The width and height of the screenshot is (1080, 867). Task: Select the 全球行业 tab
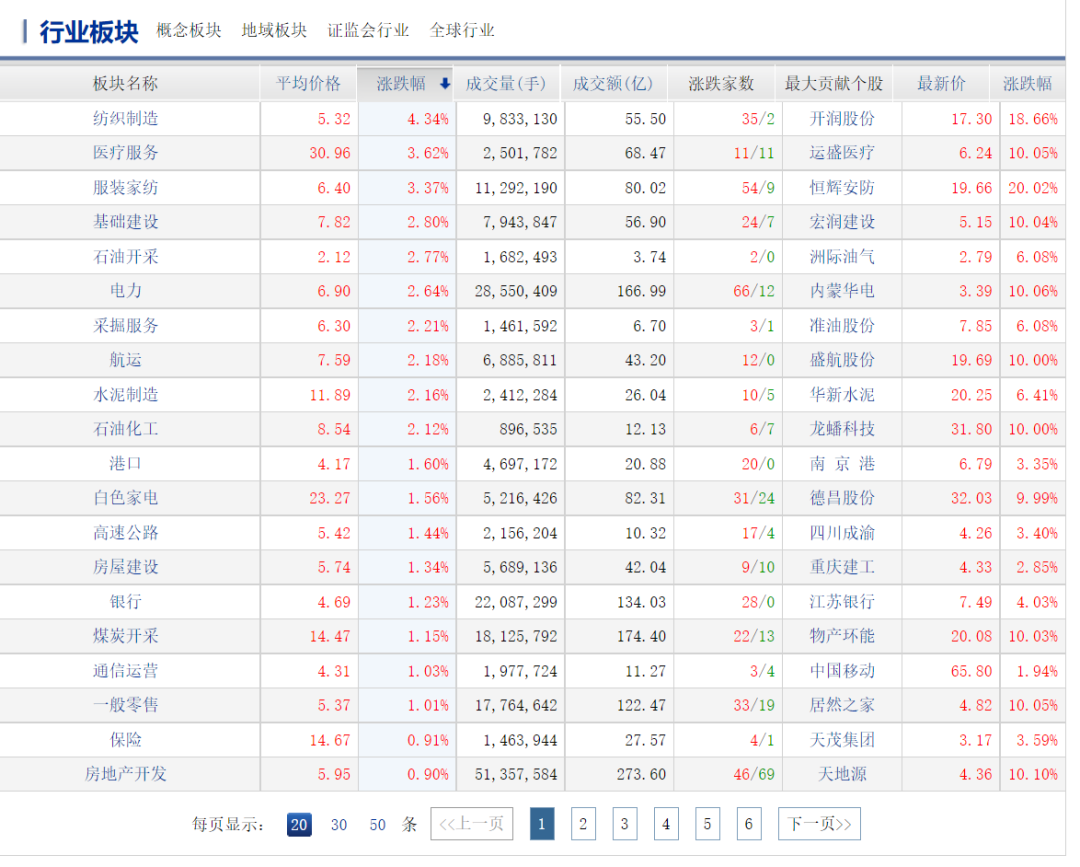tap(462, 30)
